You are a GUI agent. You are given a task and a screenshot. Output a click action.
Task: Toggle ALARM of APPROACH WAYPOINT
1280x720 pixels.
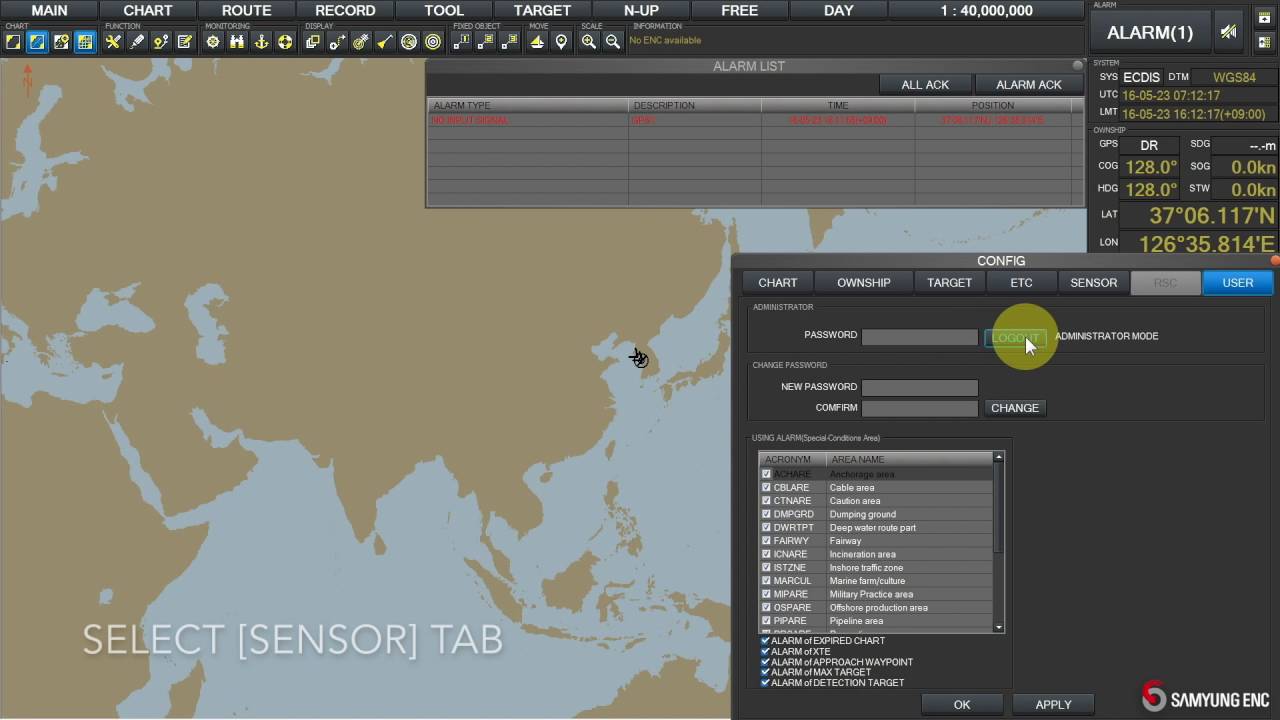click(765, 662)
